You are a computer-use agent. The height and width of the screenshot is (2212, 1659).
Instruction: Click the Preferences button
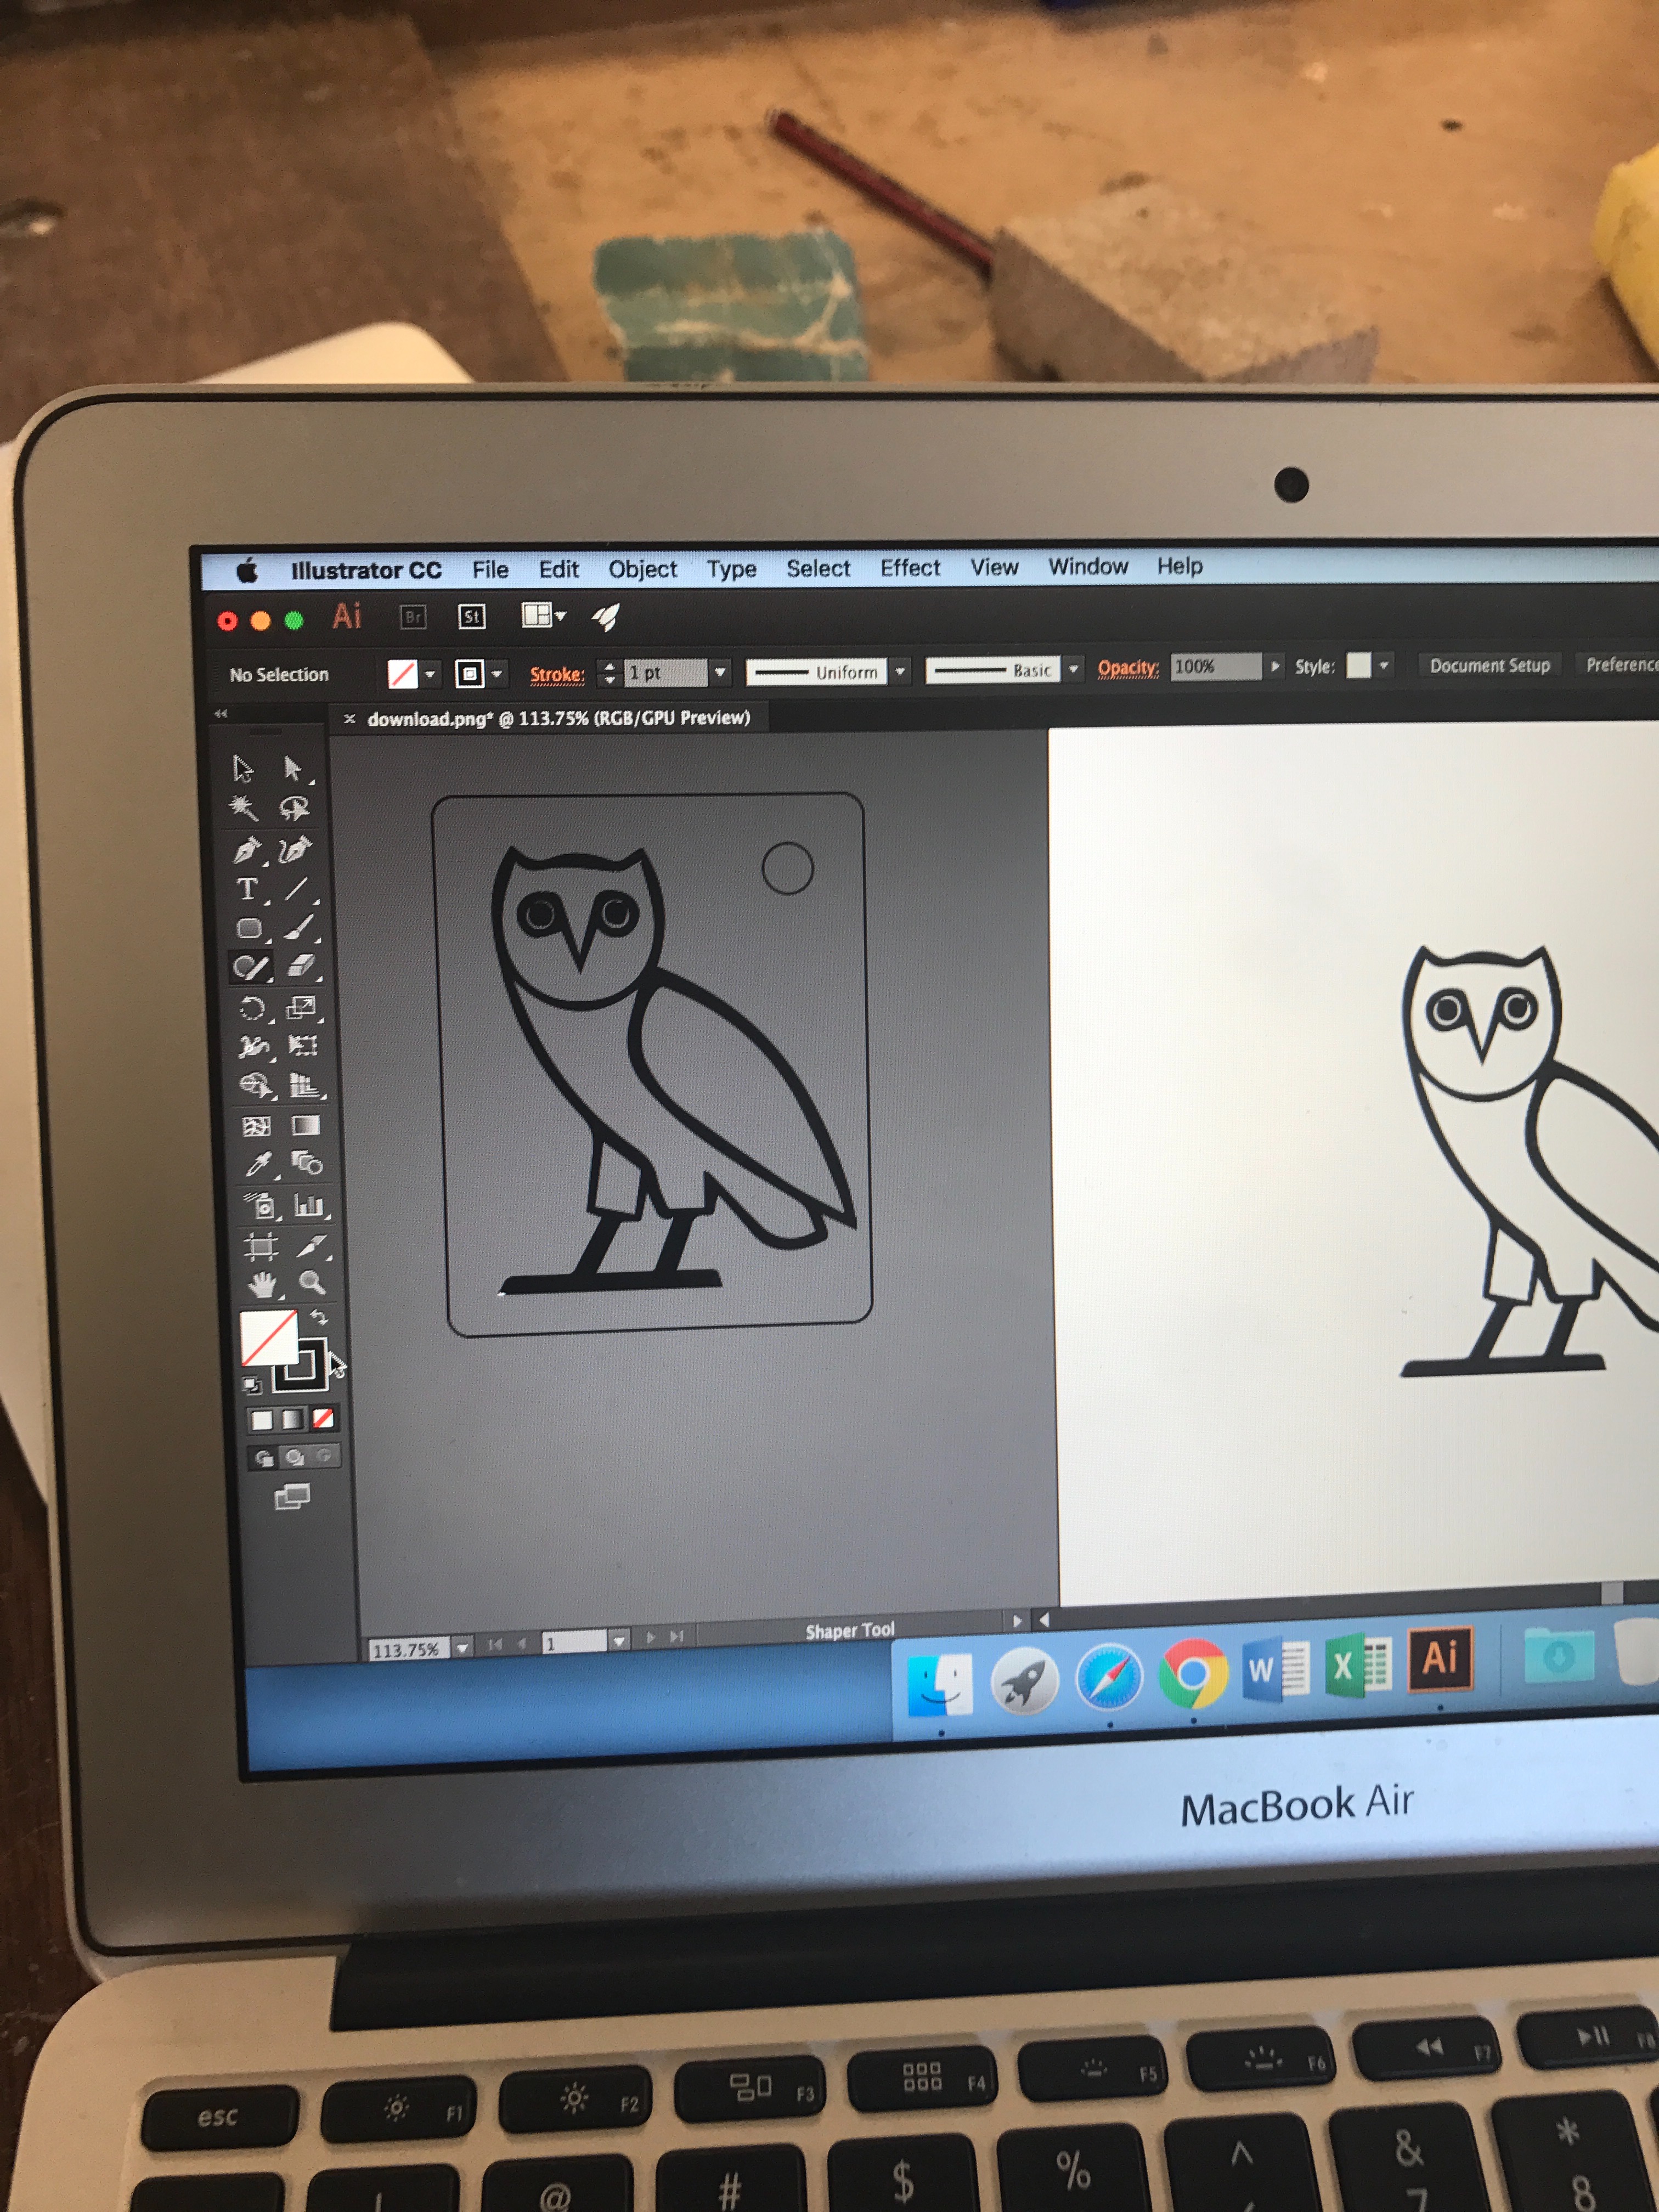tap(1619, 664)
